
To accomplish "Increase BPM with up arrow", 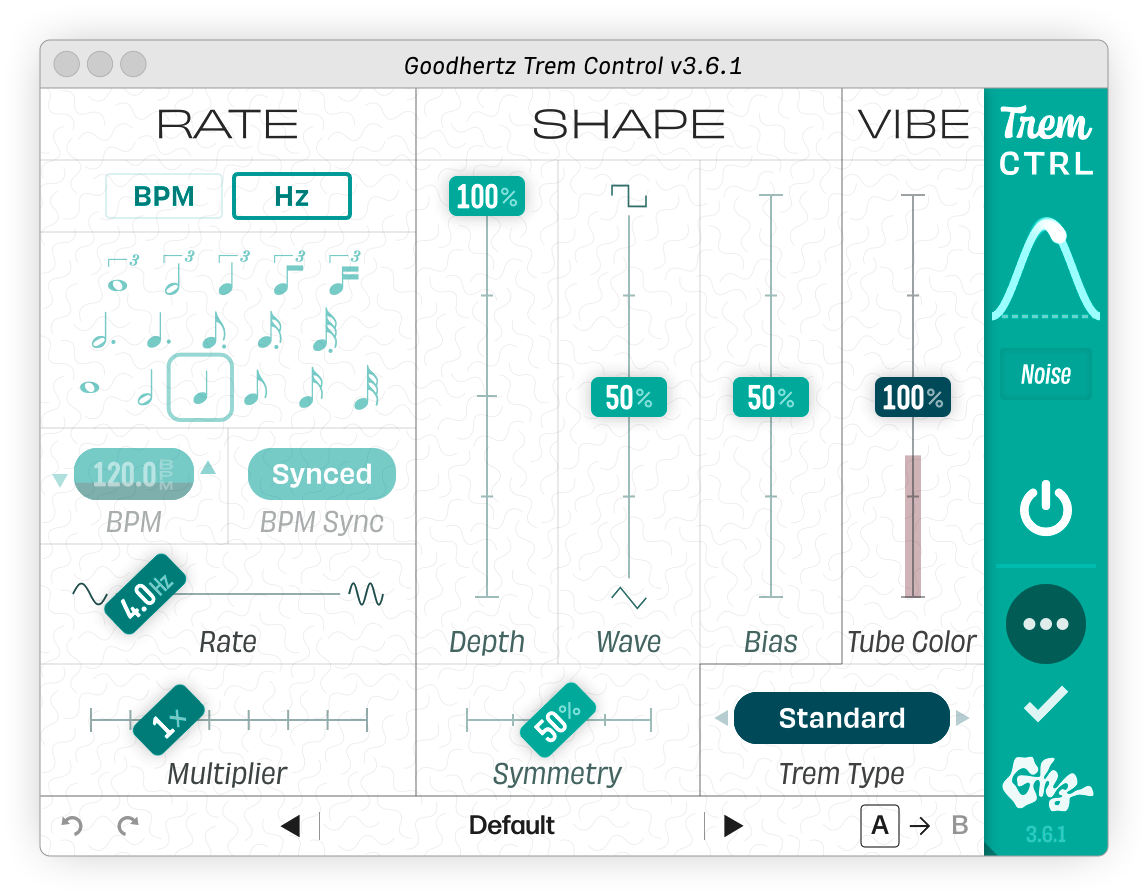I will pyautogui.click(x=209, y=467).
